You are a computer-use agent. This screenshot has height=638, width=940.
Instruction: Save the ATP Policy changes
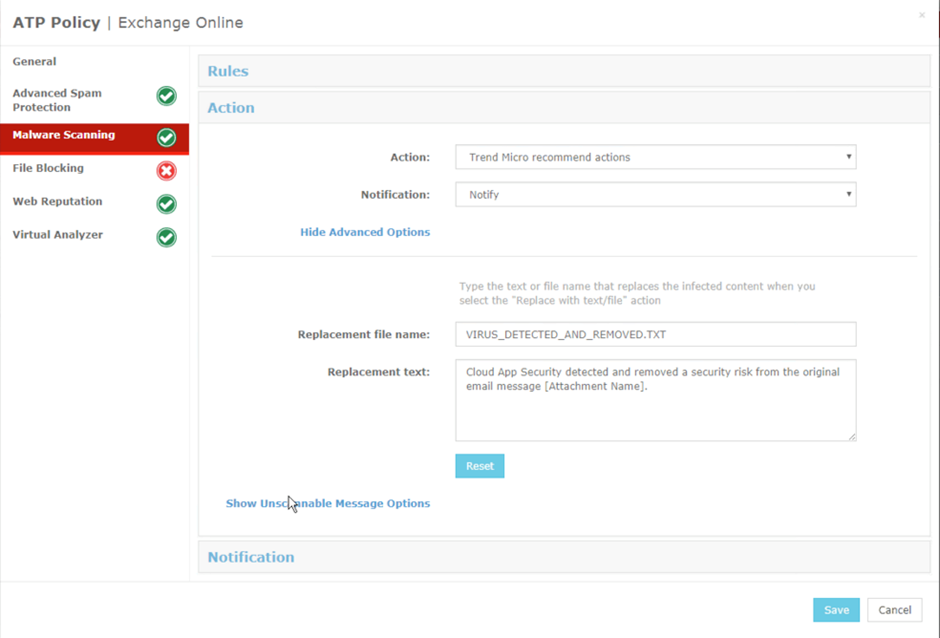[836, 609]
